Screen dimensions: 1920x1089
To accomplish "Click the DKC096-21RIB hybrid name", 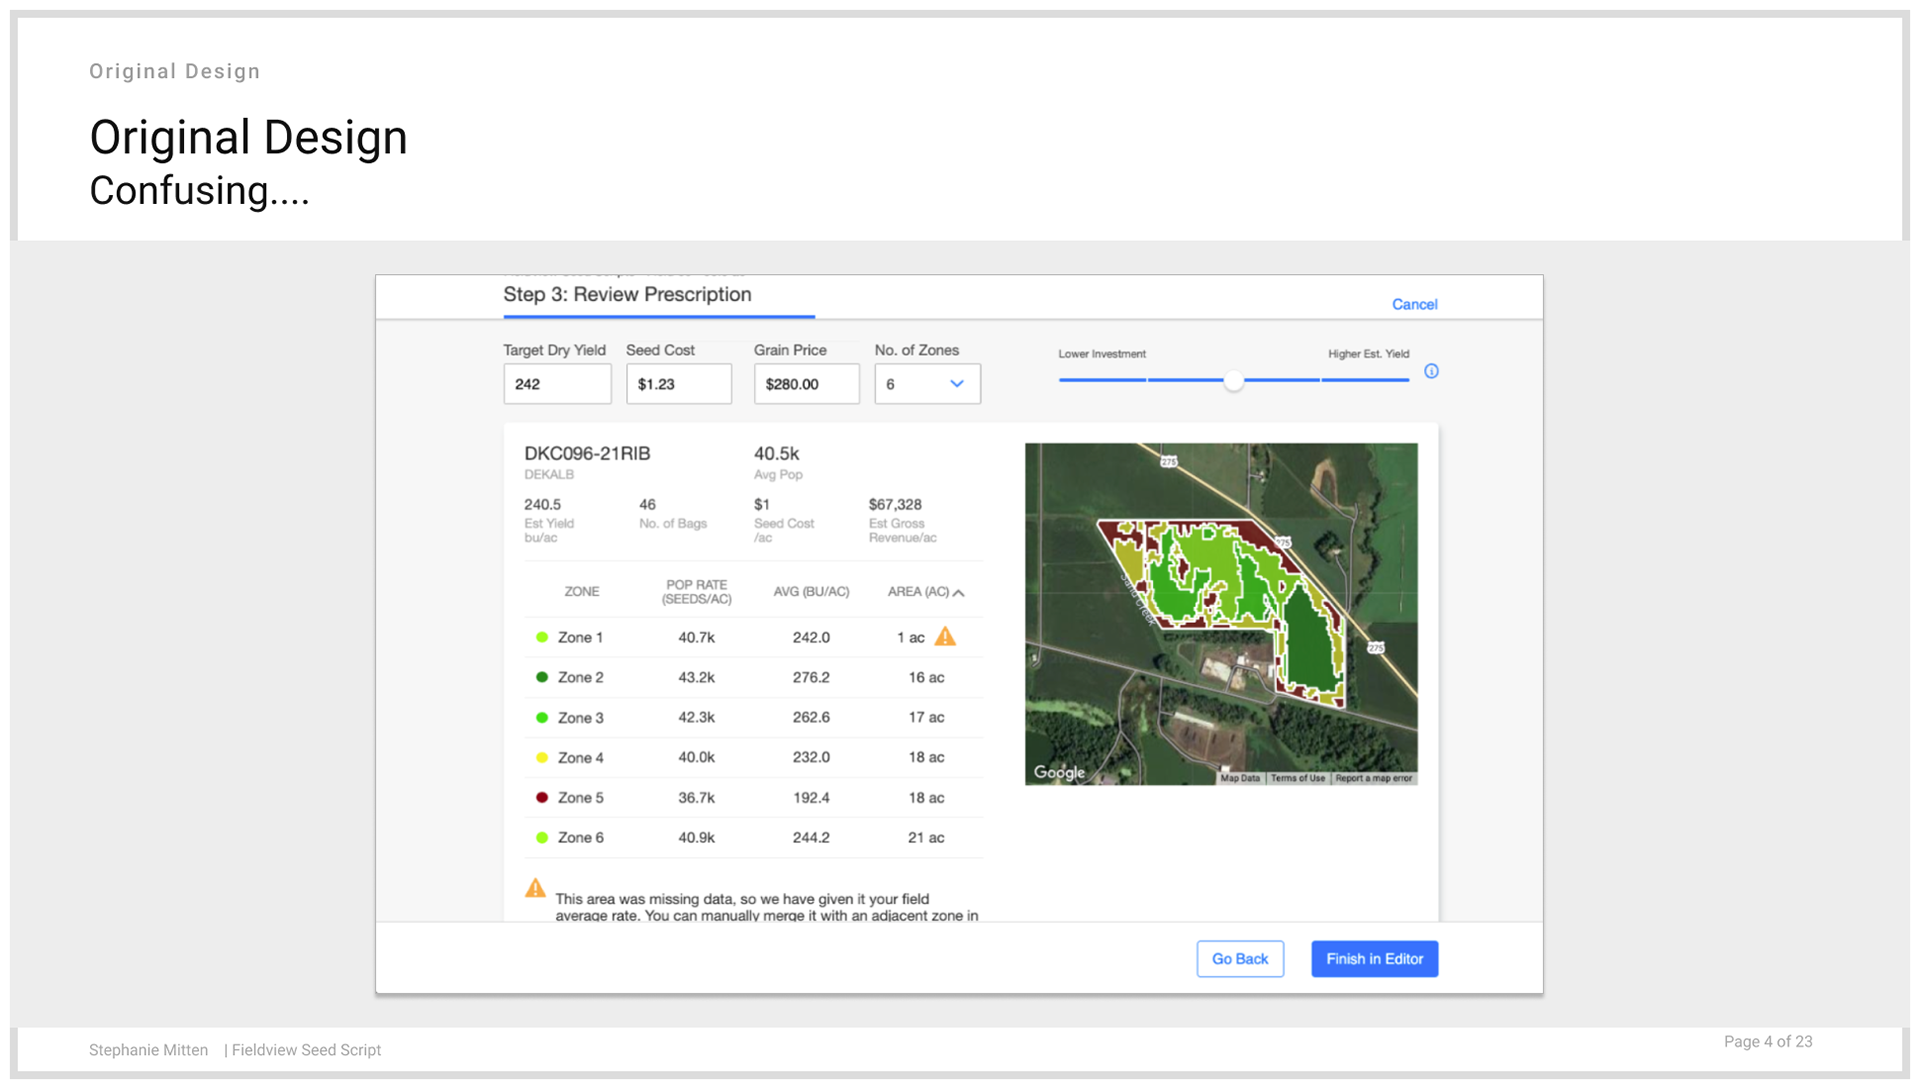I will pos(587,453).
